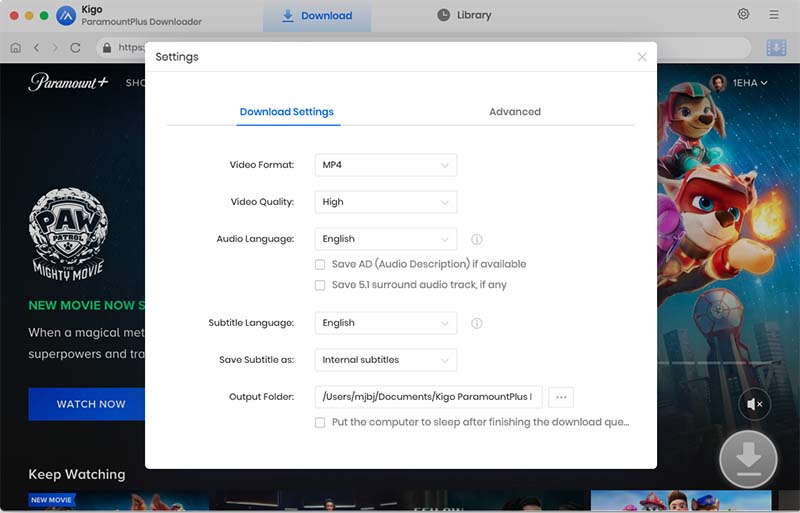The width and height of the screenshot is (800, 513).
Task: Click the WATCH NOW button
Action: point(87,404)
